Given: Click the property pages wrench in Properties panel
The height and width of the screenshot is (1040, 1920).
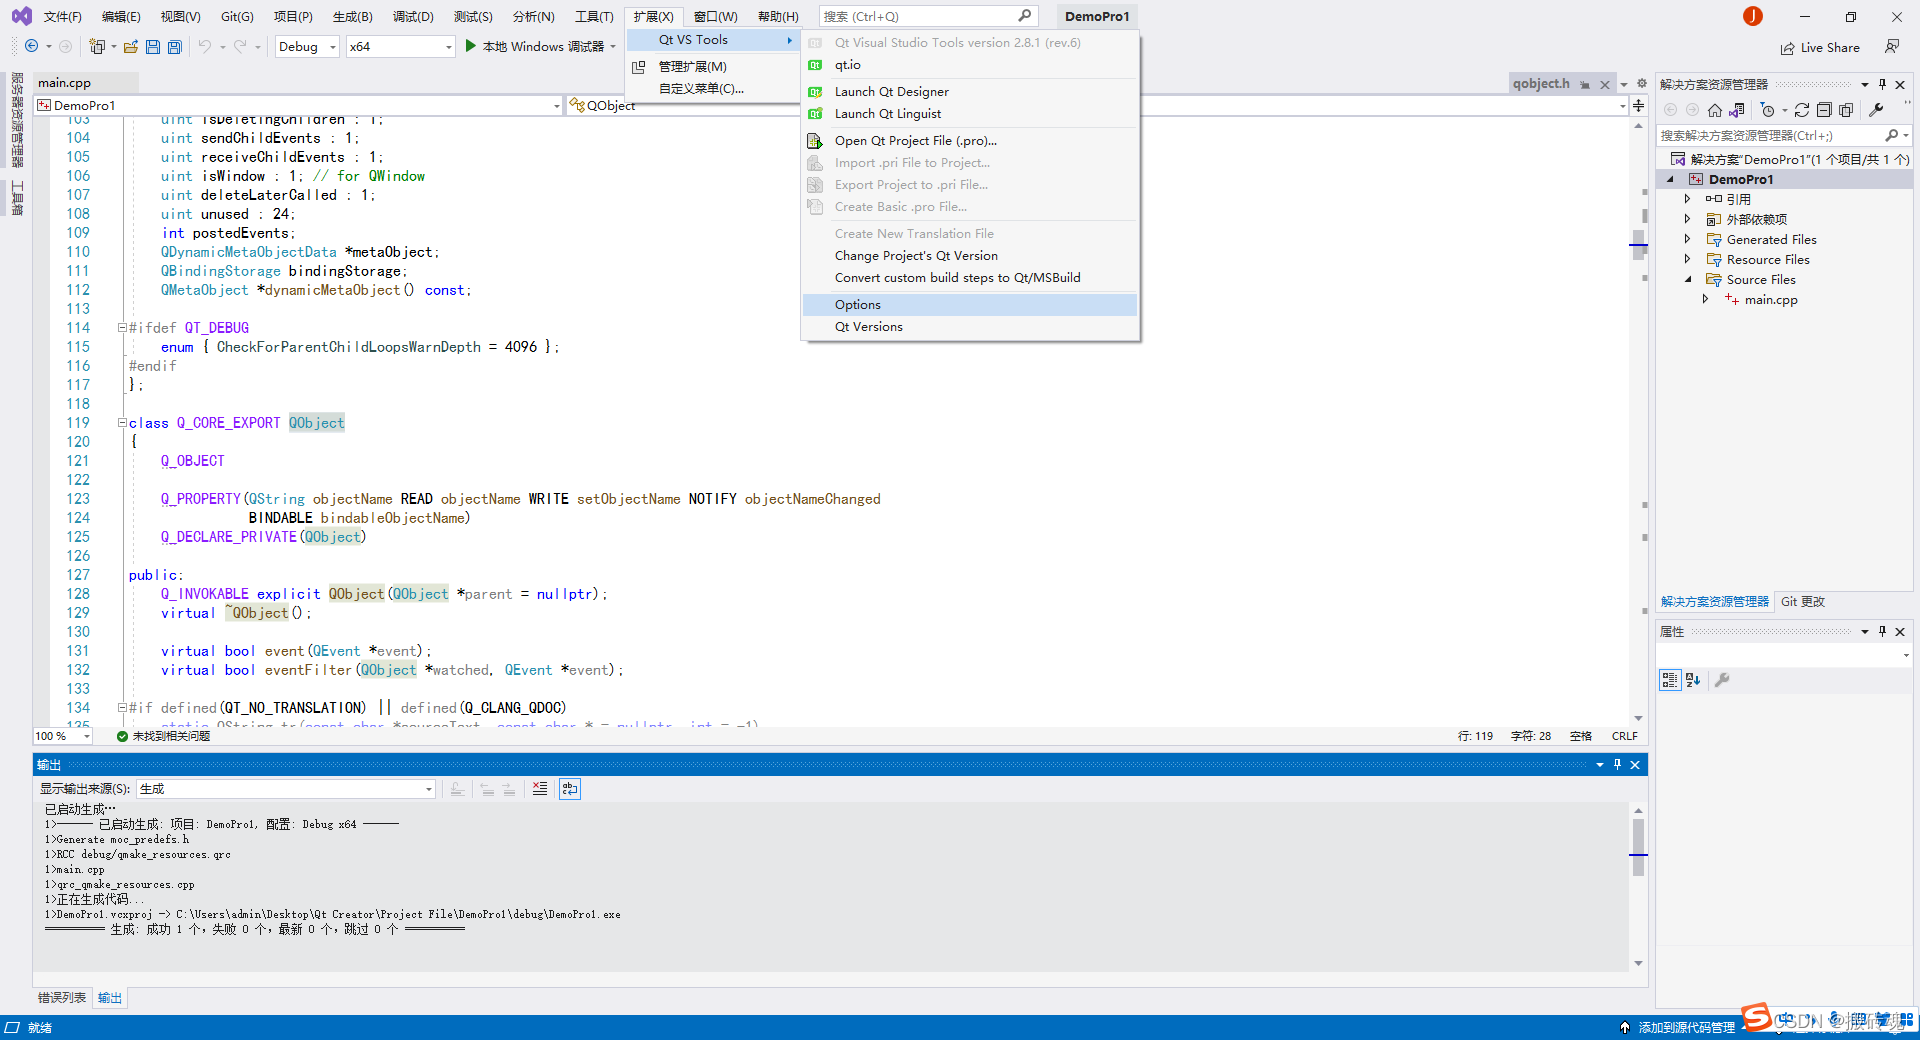Looking at the screenshot, I should (1722, 680).
